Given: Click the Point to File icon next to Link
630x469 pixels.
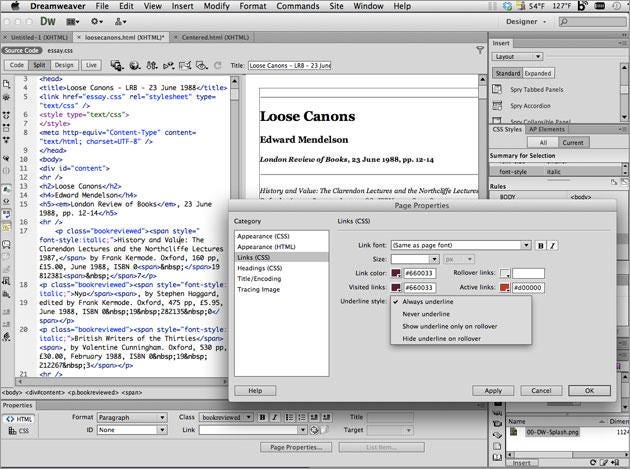Looking at the screenshot, I should tap(314, 430).
